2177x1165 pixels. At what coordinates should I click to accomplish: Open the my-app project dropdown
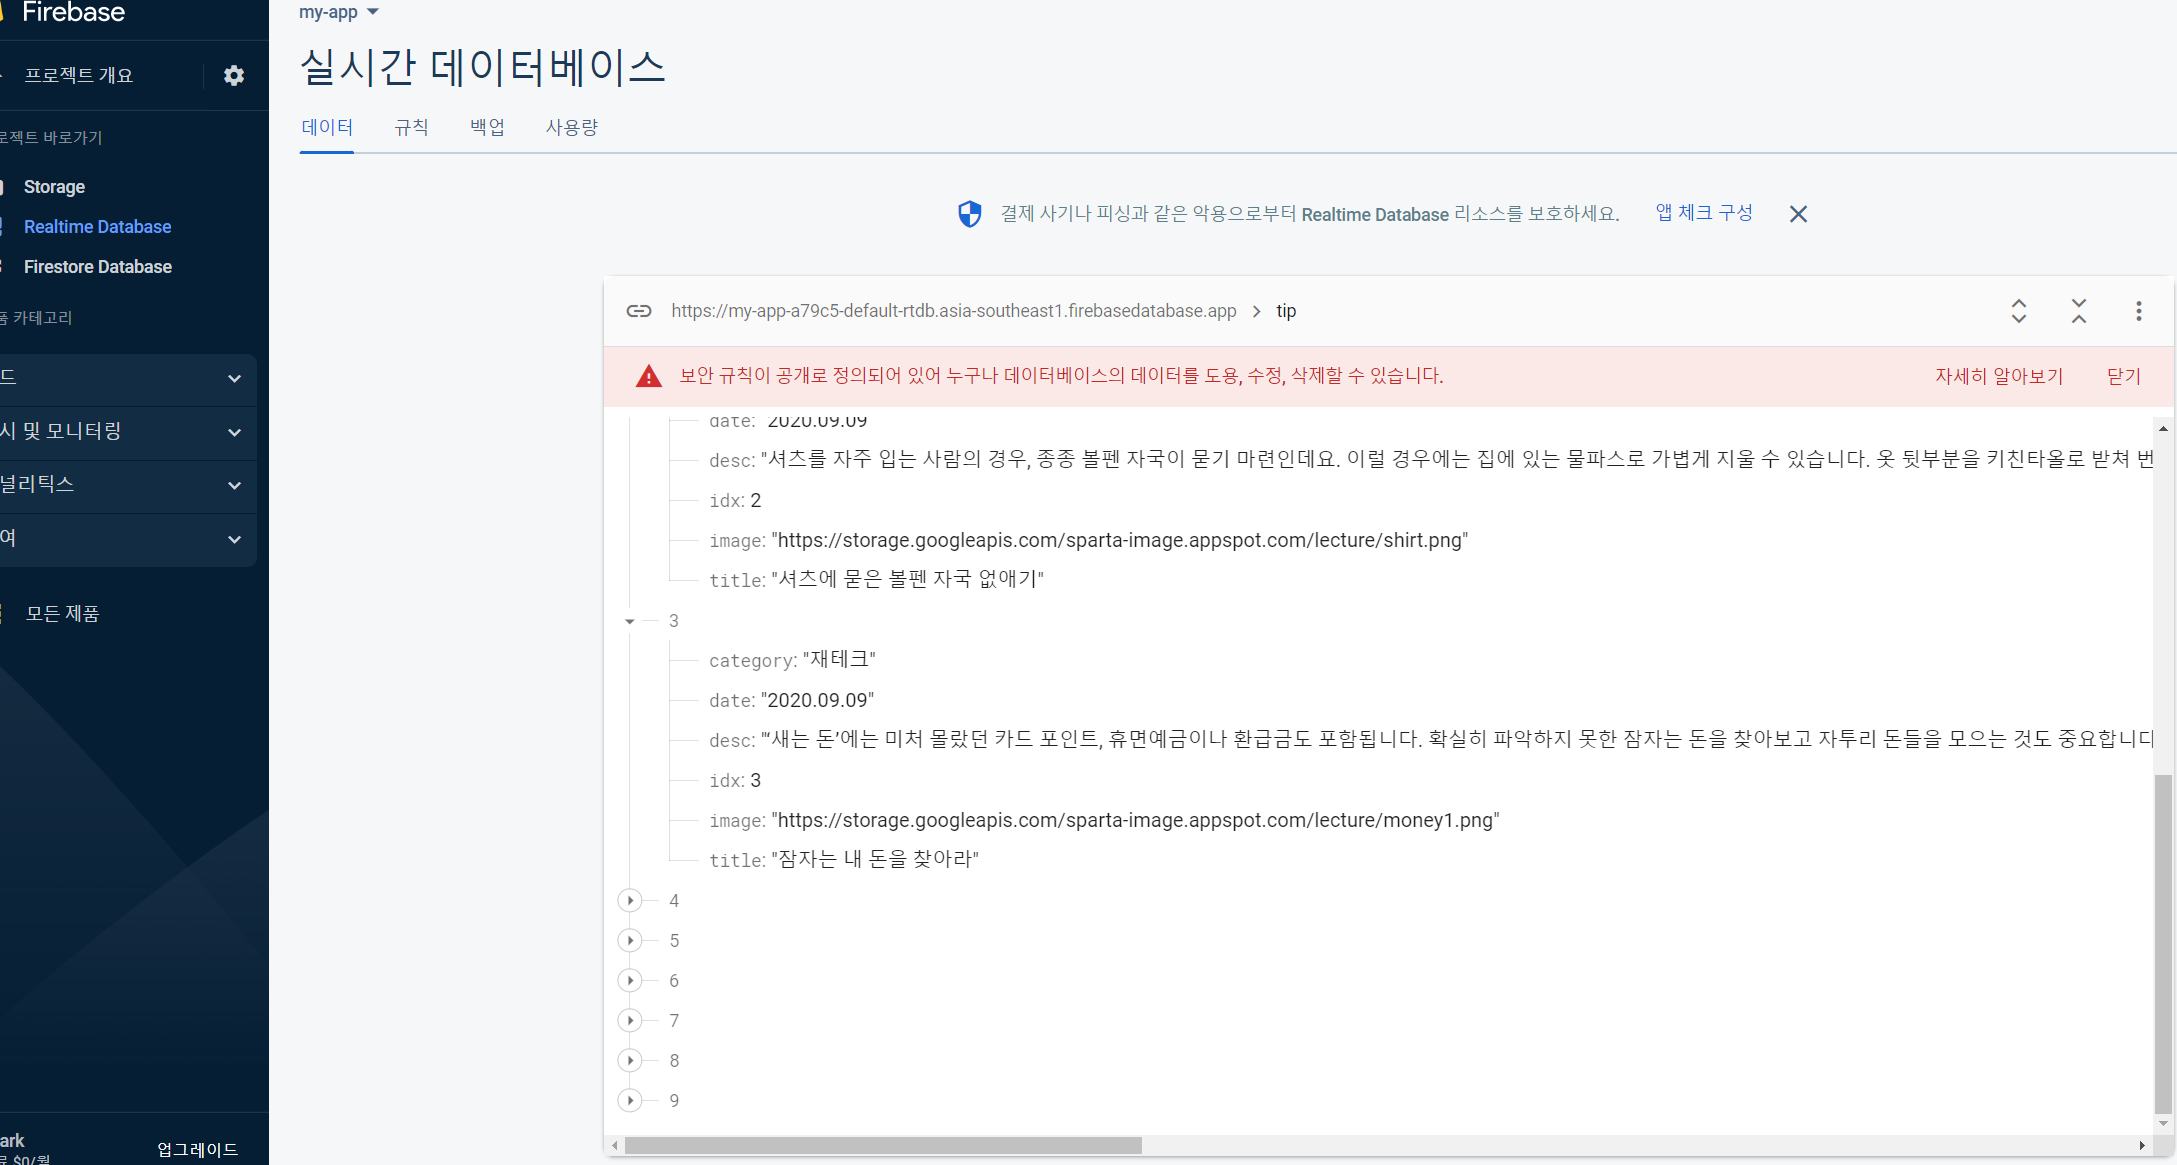[338, 12]
